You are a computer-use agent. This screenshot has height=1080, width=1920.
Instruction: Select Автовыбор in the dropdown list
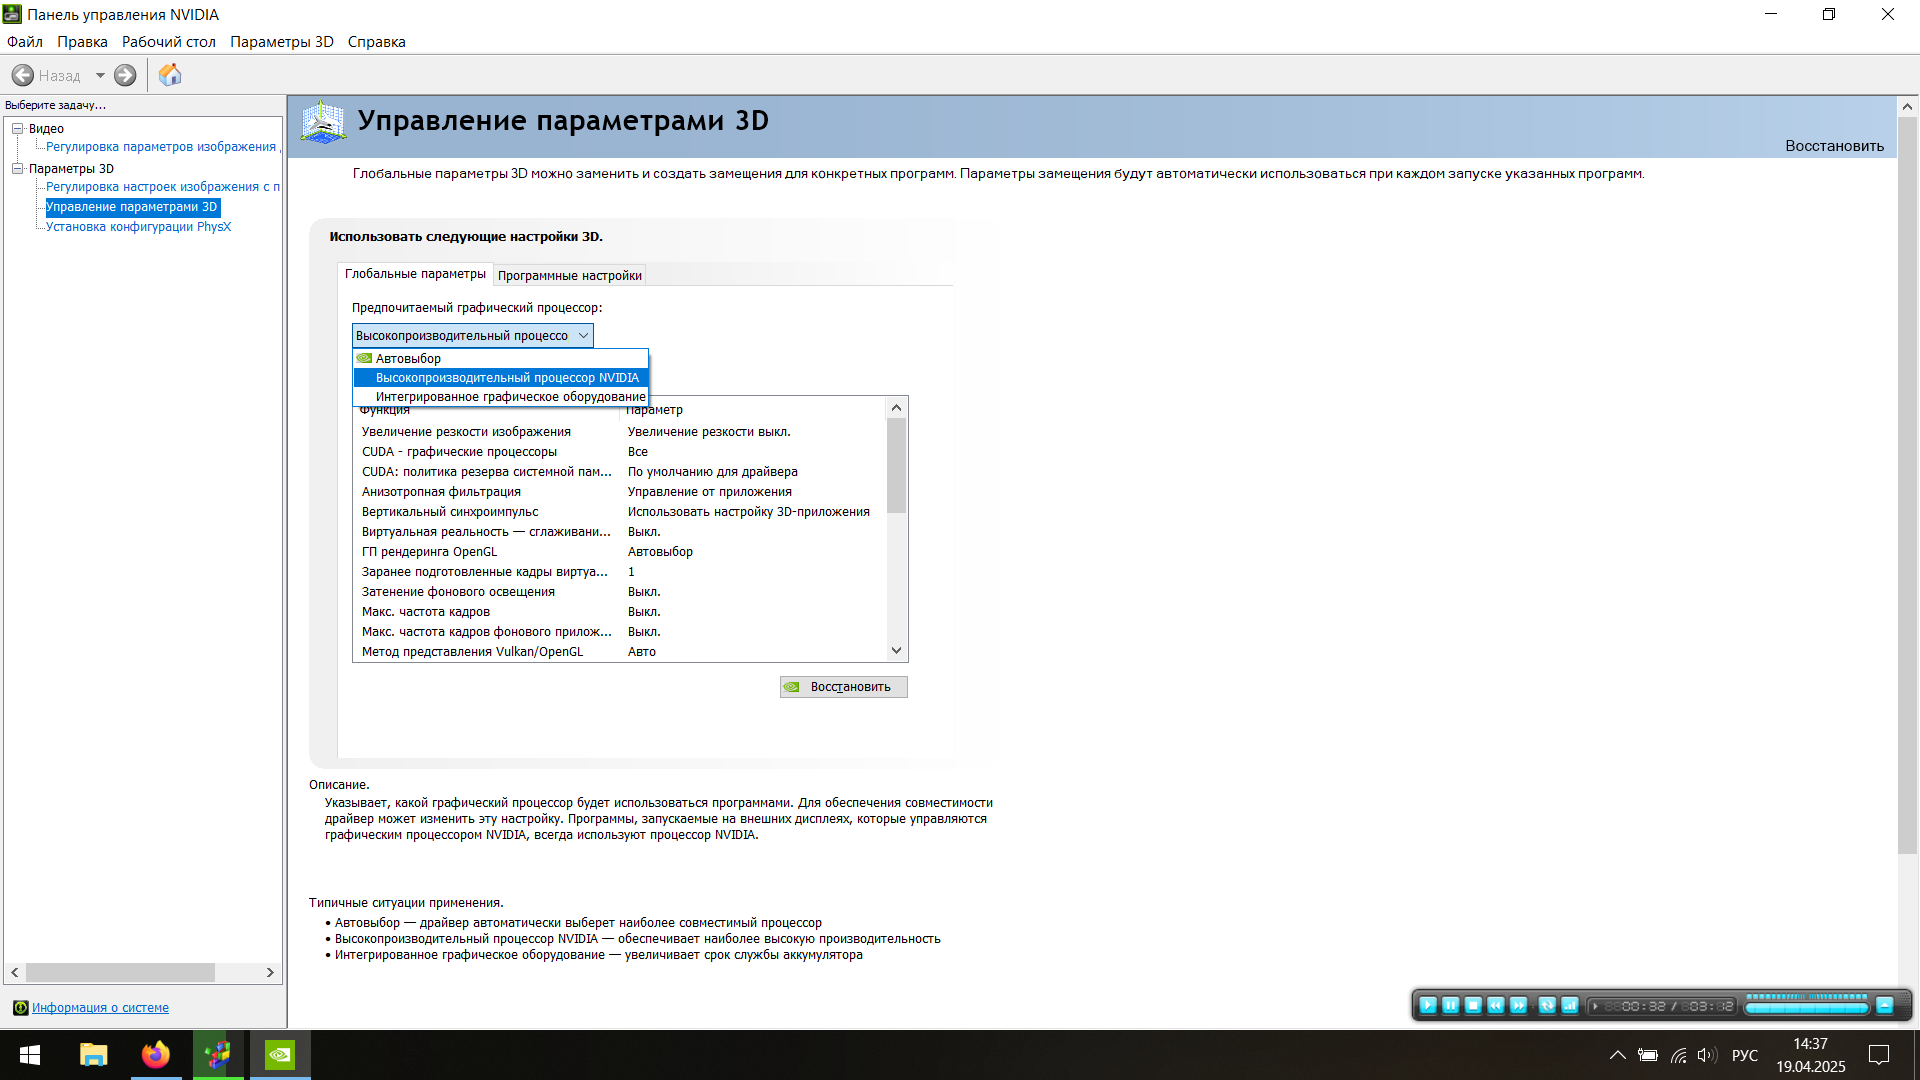[408, 358]
